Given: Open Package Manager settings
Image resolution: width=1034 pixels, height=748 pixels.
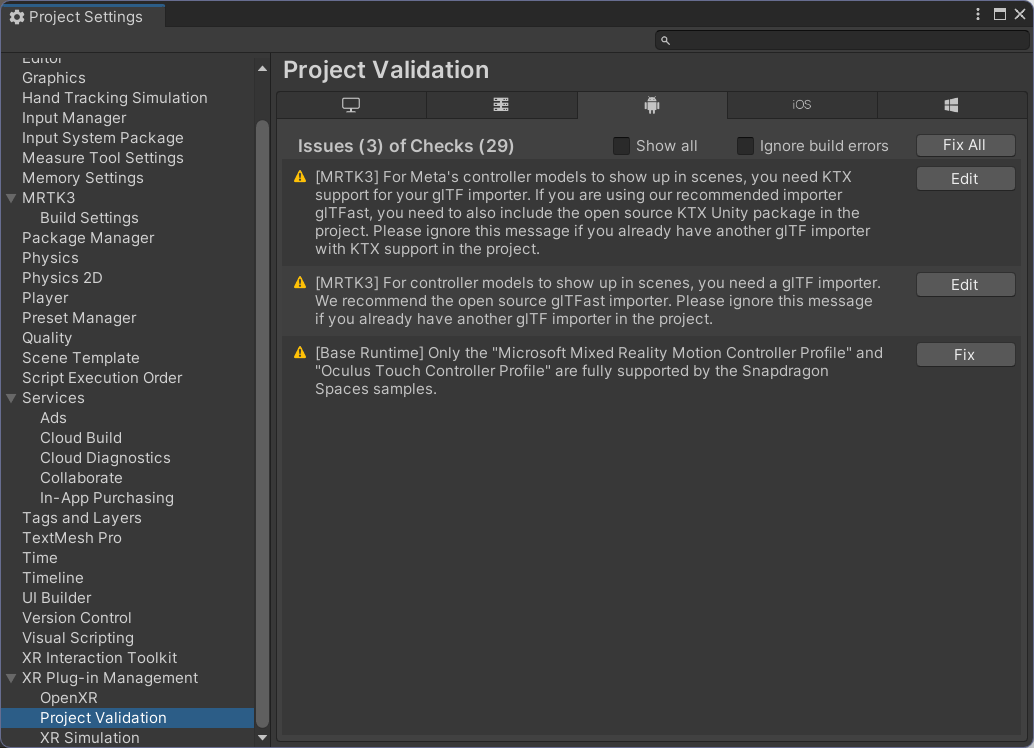Looking at the screenshot, I should tap(88, 238).
